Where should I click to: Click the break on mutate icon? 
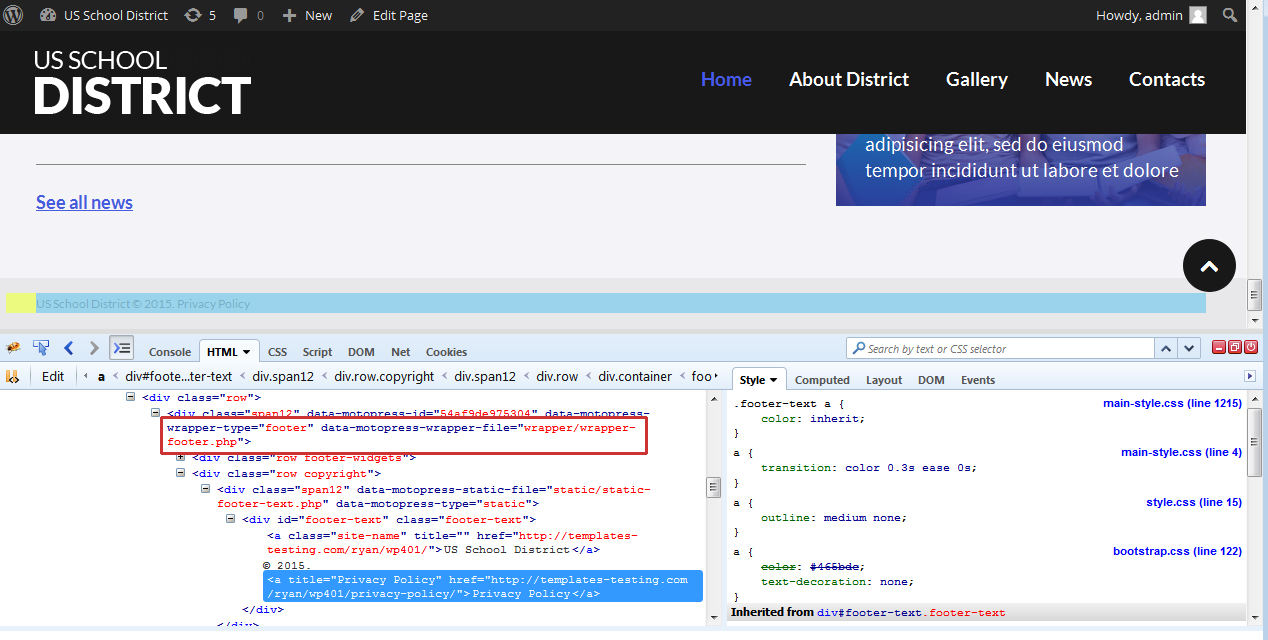click(13, 377)
